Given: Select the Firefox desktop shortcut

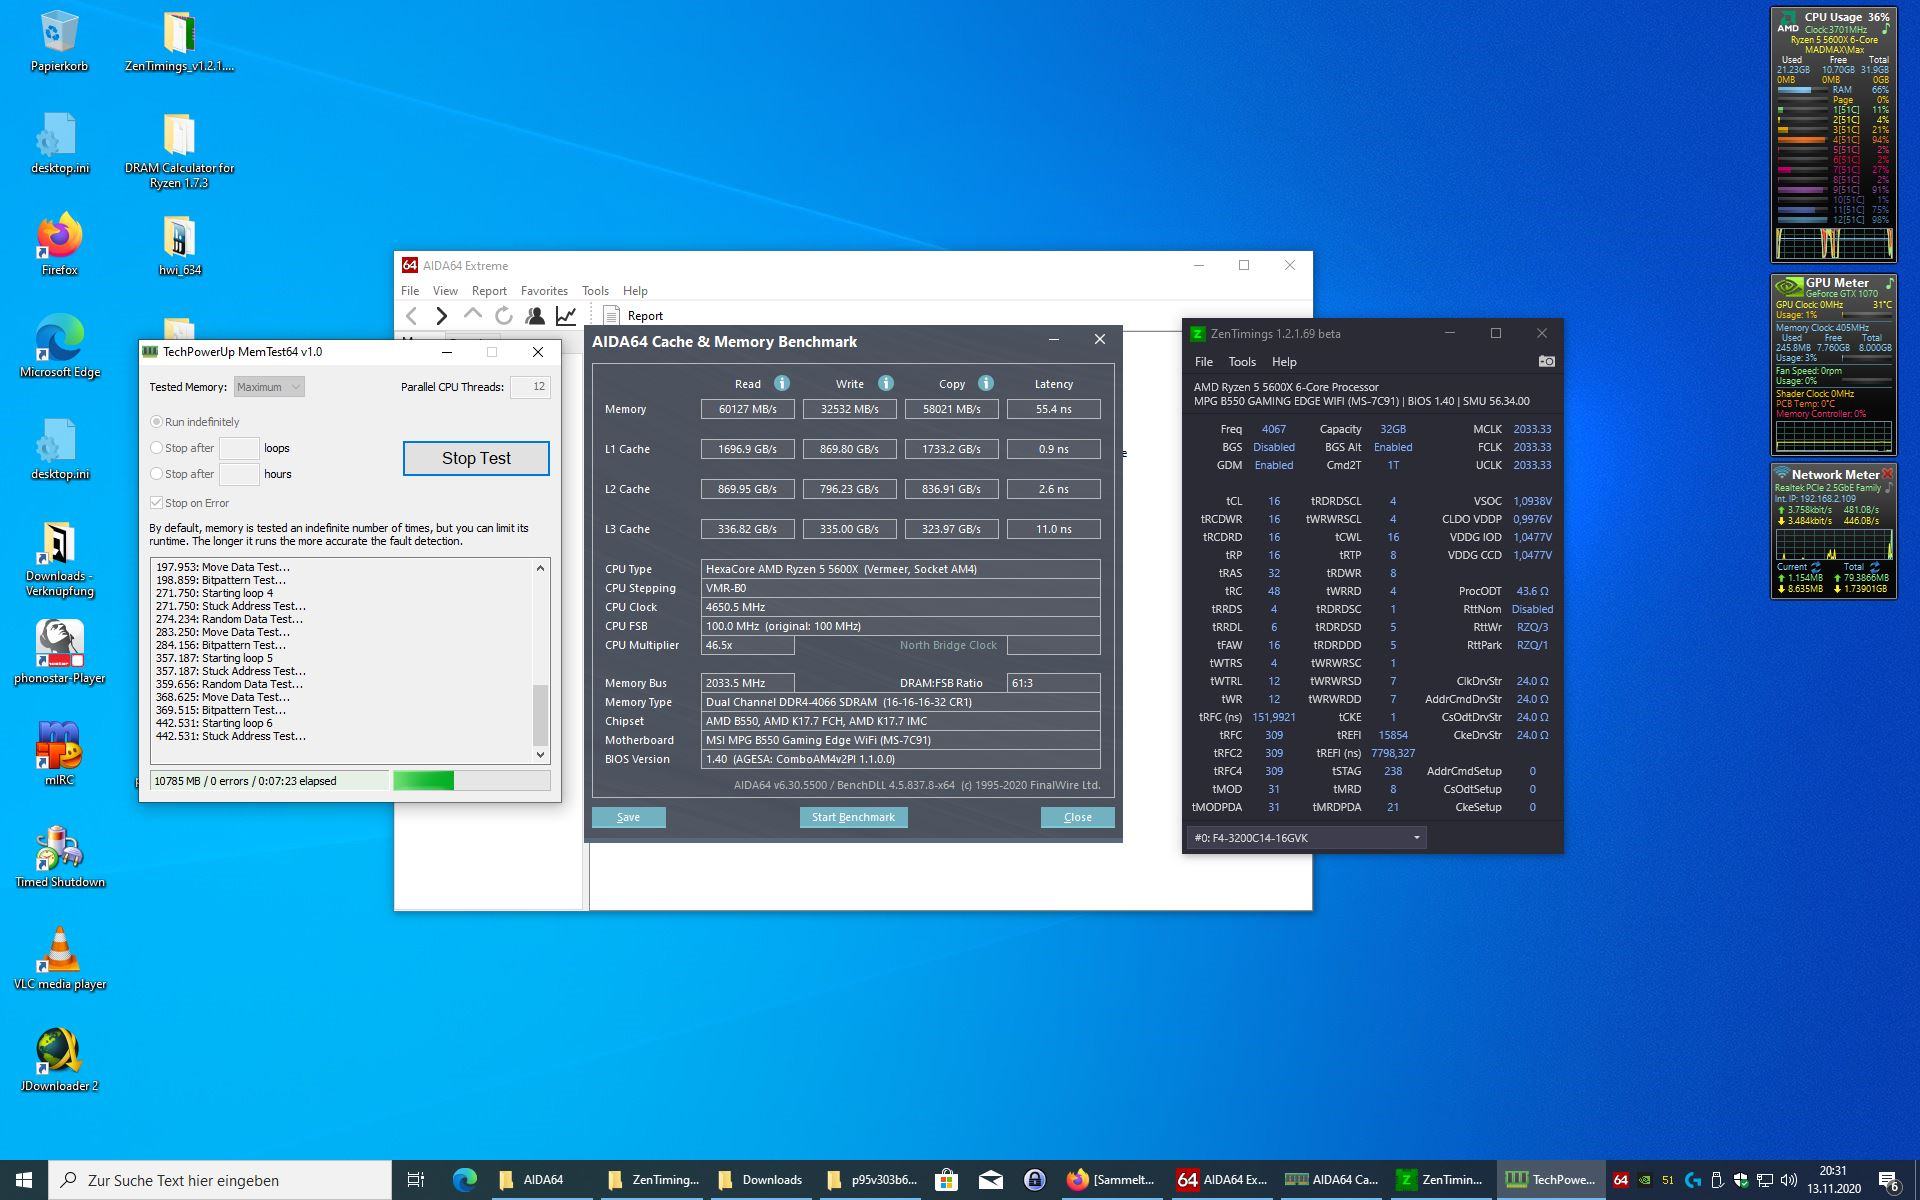Looking at the screenshot, I should pos(59,245).
